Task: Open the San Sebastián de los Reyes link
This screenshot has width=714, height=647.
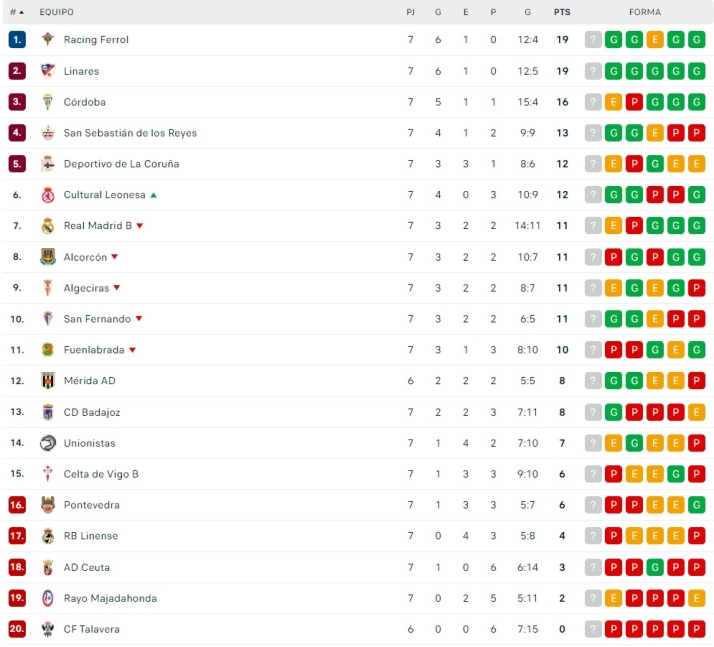Action: (x=130, y=133)
